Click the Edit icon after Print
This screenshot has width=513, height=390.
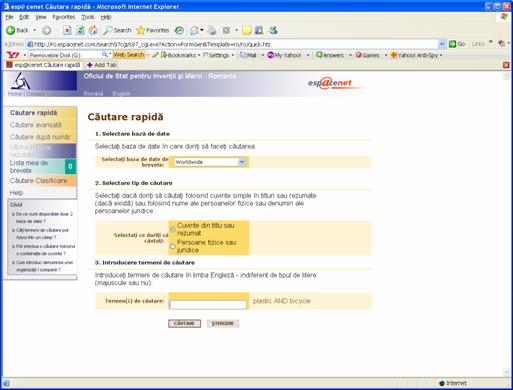tap(226, 31)
